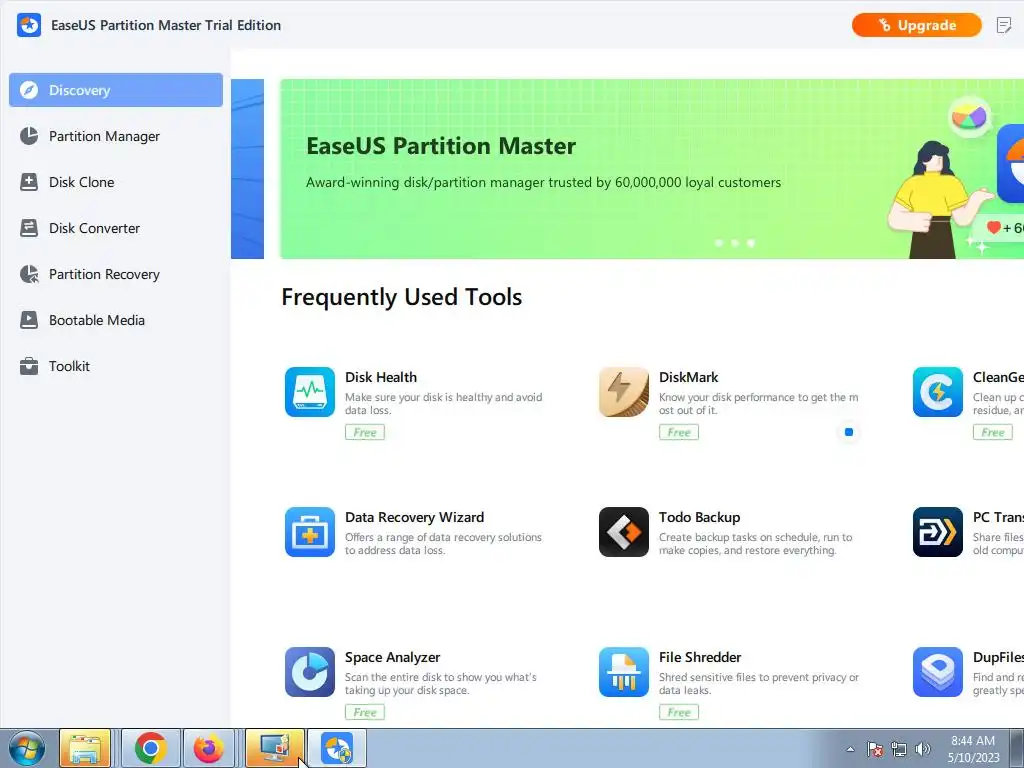Click the volume speaker tray icon
This screenshot has width=1024, height=768.
coord(923,749)
